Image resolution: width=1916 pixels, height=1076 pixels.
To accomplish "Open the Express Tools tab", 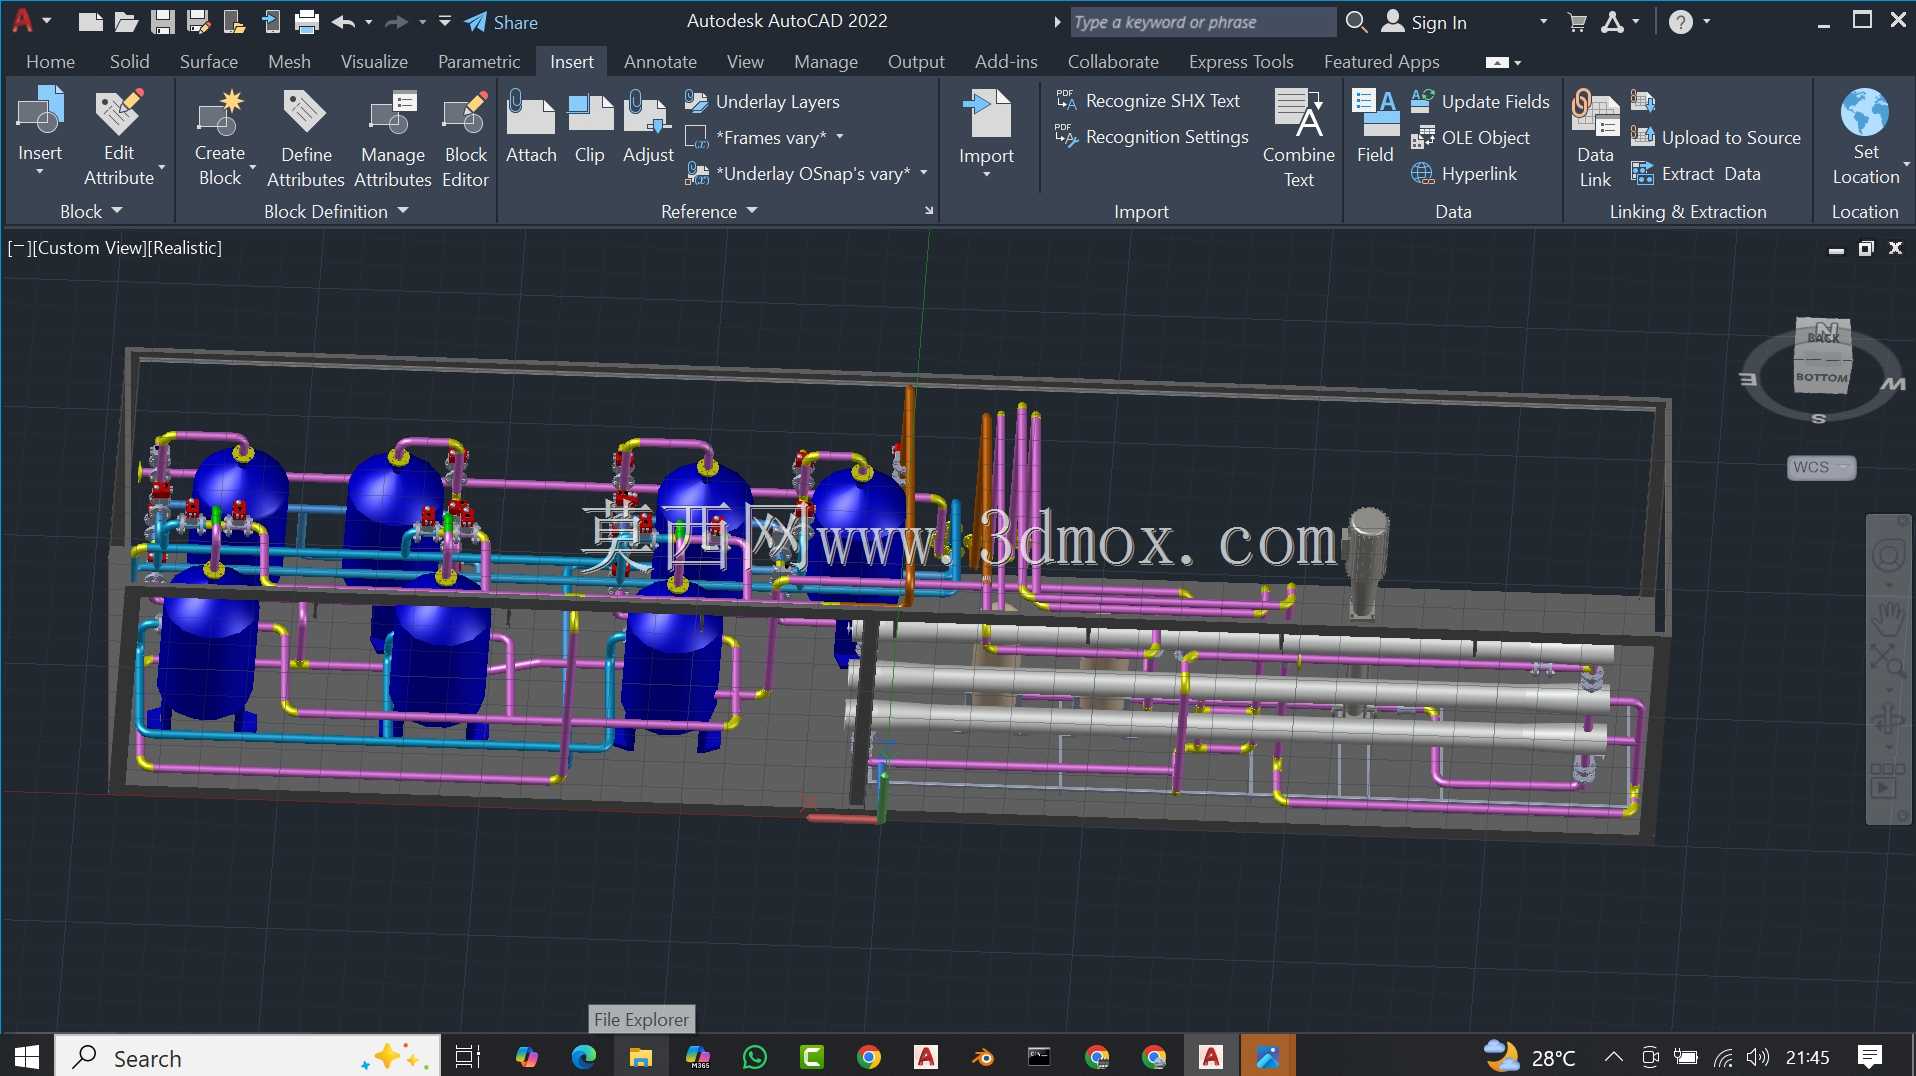I will (x=1241, y=61).
